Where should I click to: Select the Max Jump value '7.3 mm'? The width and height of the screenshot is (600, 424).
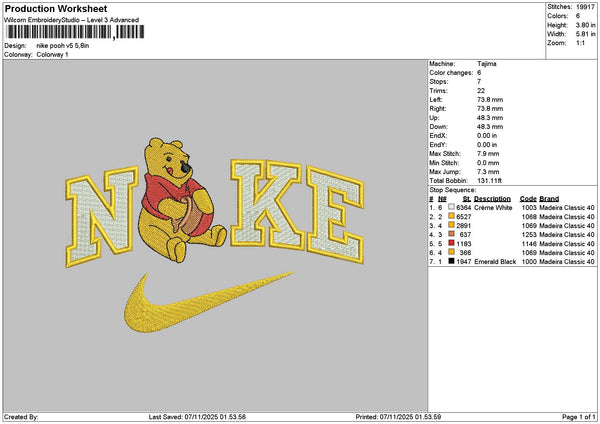(488, 172)
